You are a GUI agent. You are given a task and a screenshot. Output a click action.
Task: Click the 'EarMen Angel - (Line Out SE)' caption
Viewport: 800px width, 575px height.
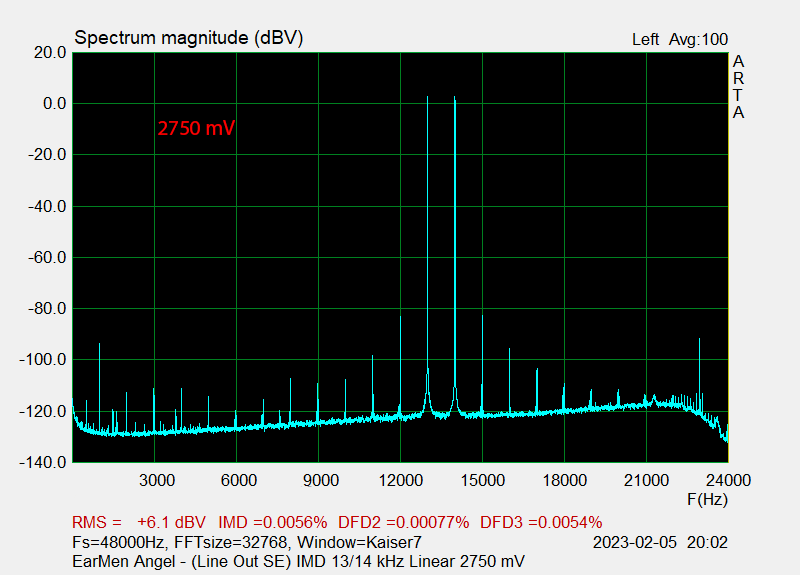pos(182,561)
